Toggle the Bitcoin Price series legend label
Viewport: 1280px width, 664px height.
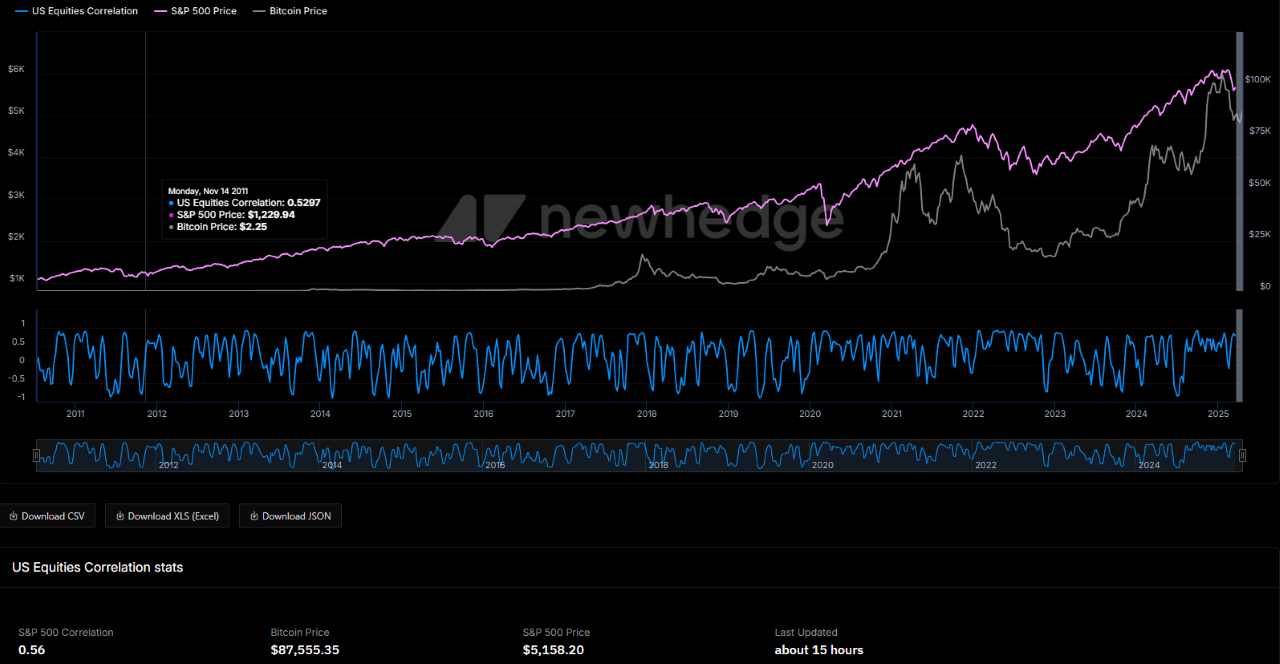pos(298,11)
